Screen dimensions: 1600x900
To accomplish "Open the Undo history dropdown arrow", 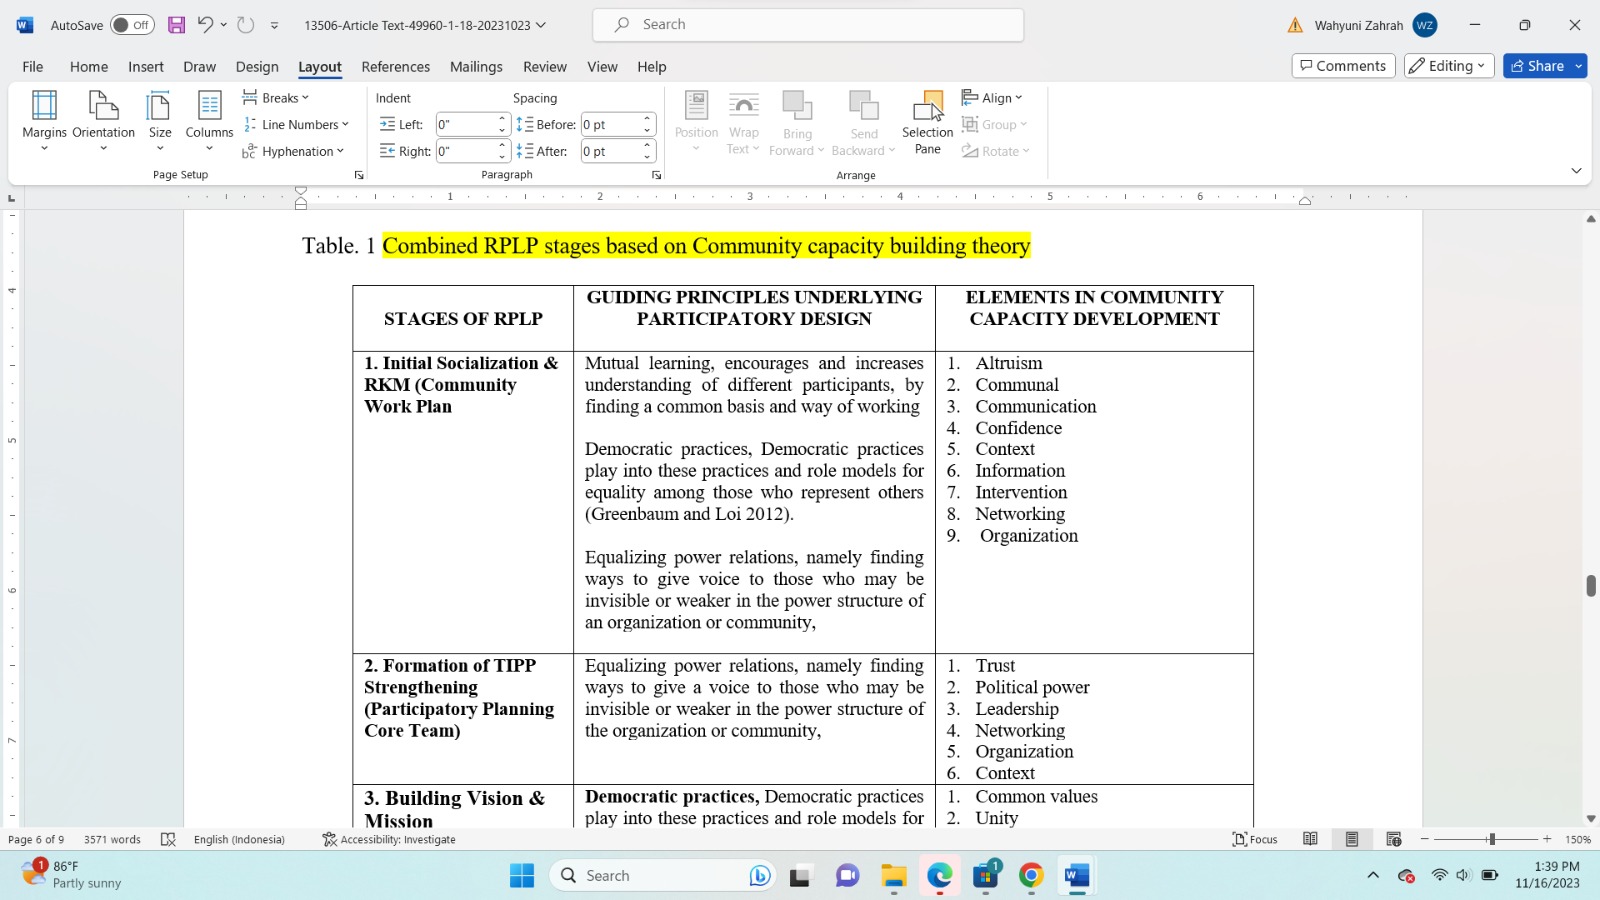I will [224, 25].
